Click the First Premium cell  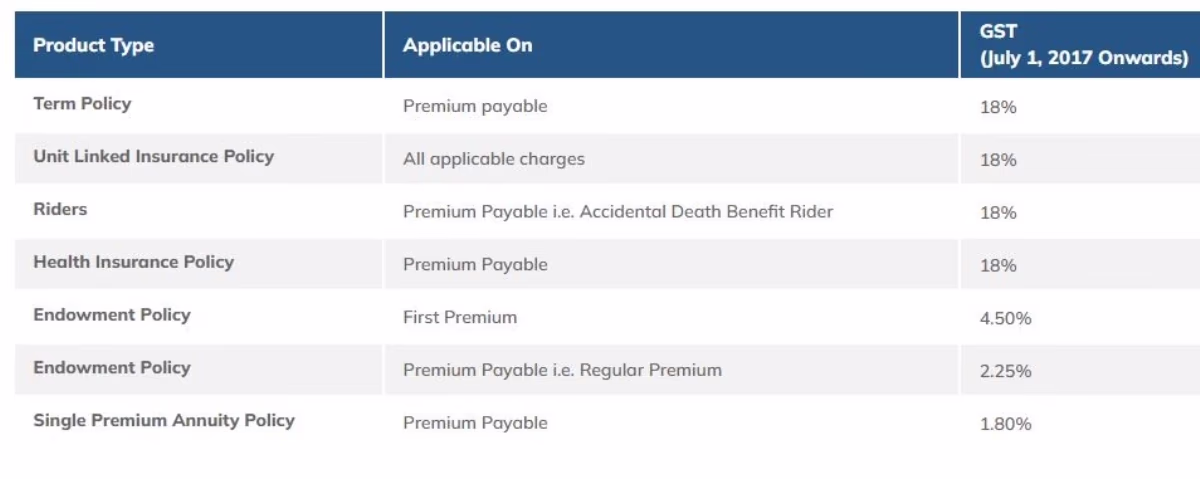tap(460, 317)
